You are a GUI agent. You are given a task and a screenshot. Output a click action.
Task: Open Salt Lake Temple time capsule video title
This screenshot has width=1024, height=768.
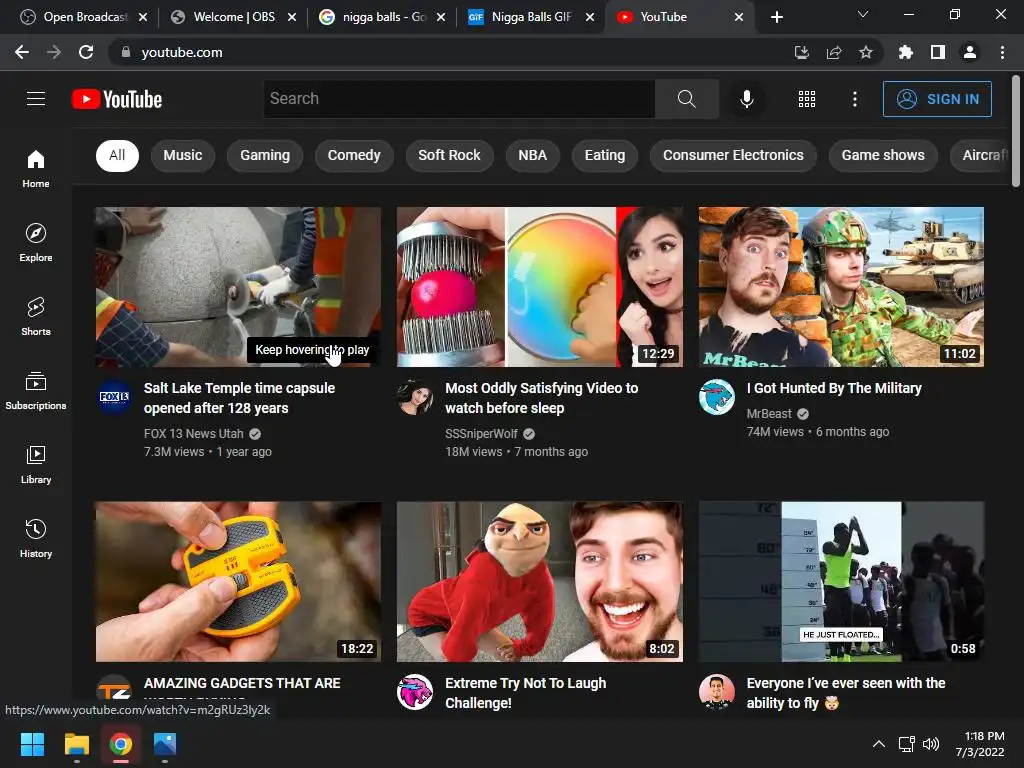click(239, 398)
